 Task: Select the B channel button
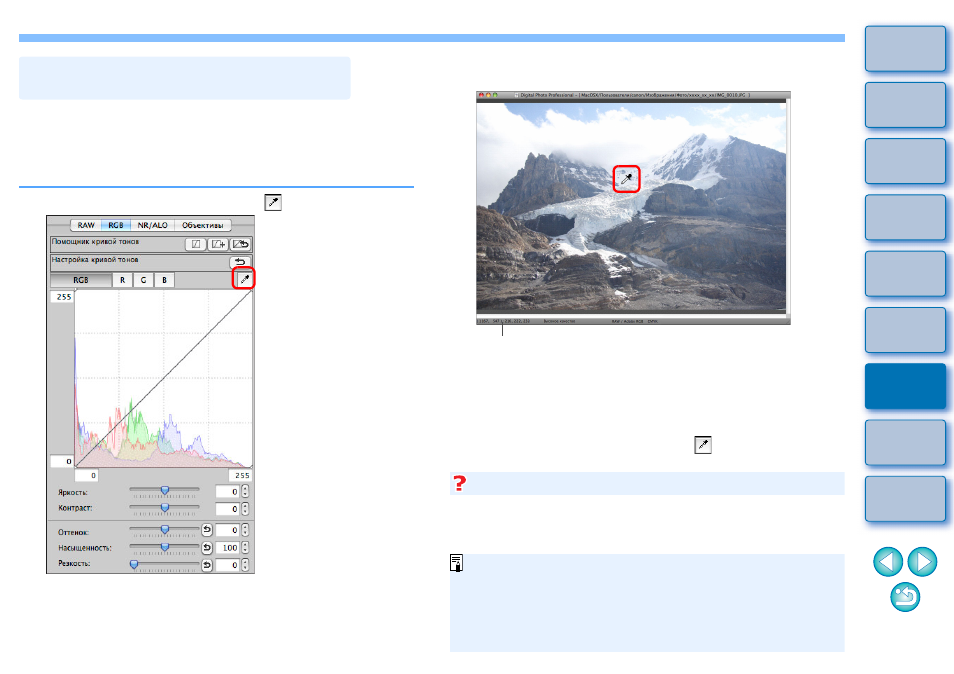(164, 280)
